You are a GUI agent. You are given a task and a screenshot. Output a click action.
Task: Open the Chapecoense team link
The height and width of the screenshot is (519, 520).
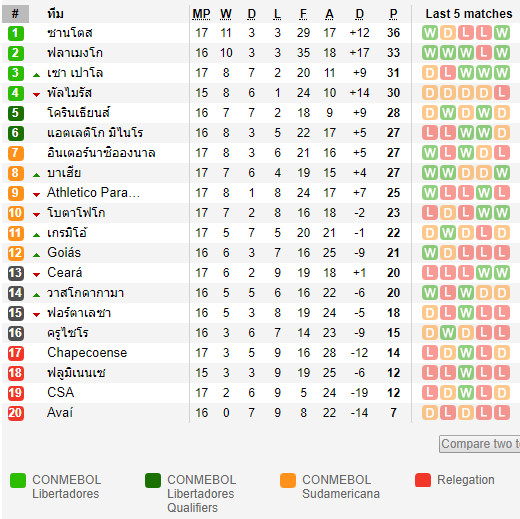tap(87, 353)
